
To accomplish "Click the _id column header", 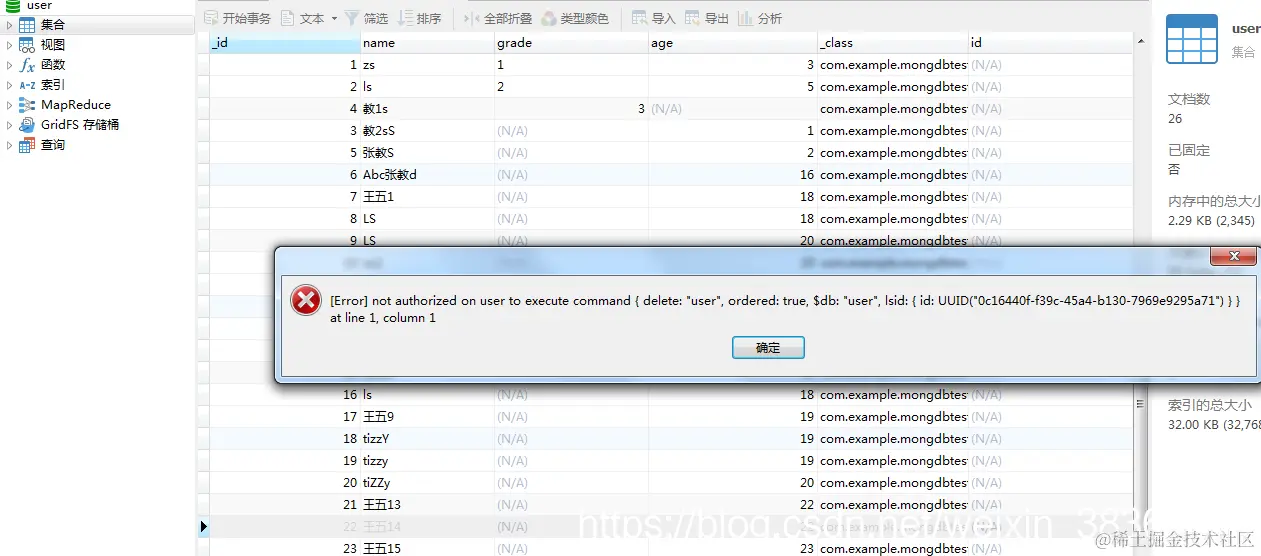I will tap(284, 43).
